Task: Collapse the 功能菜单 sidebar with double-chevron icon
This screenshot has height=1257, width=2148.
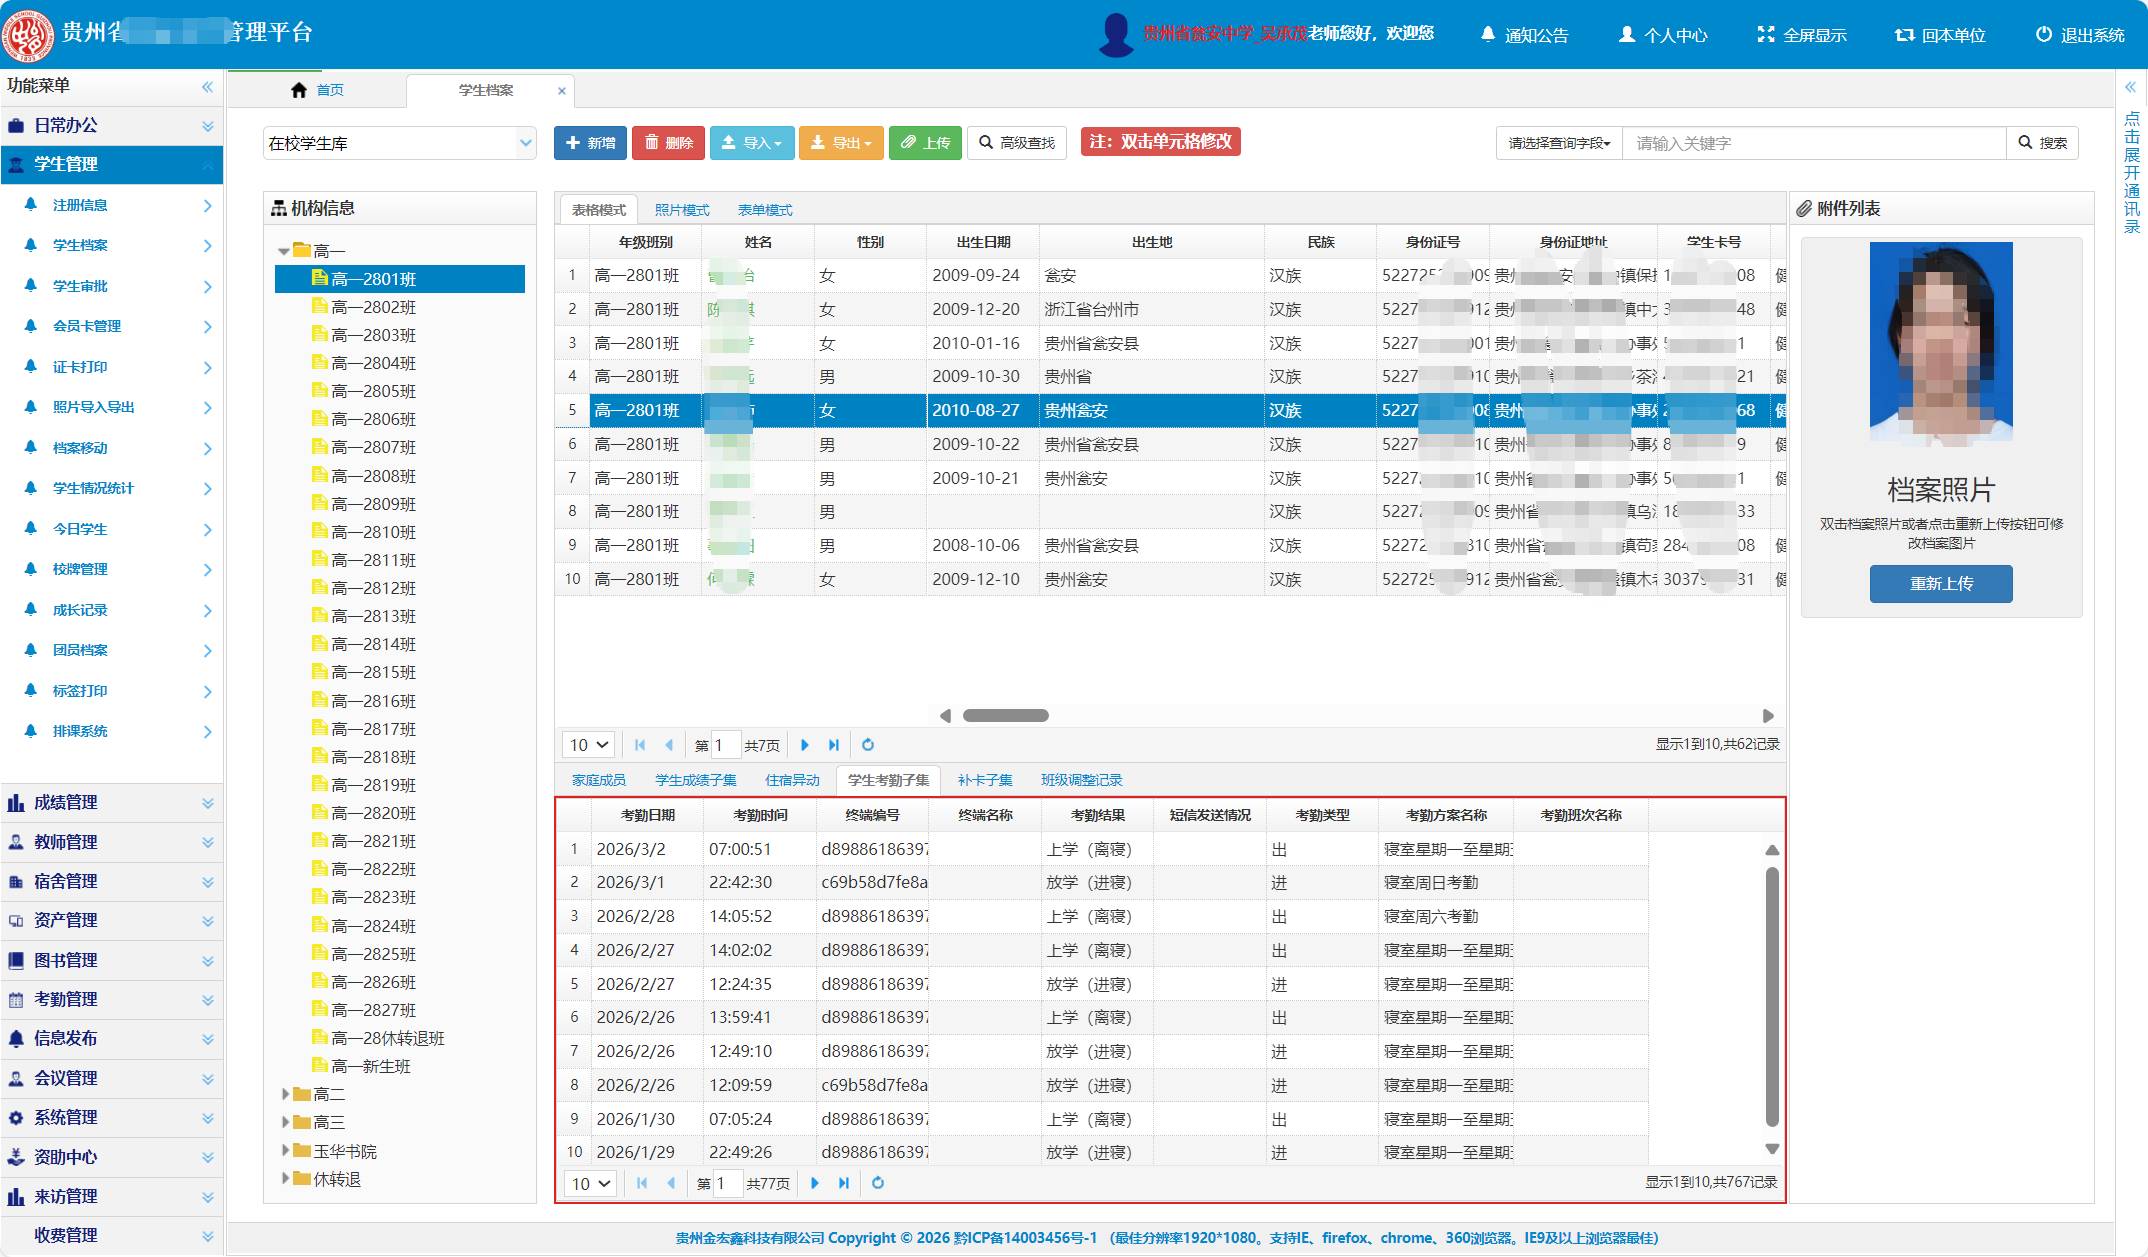Action: click(207, 87)
